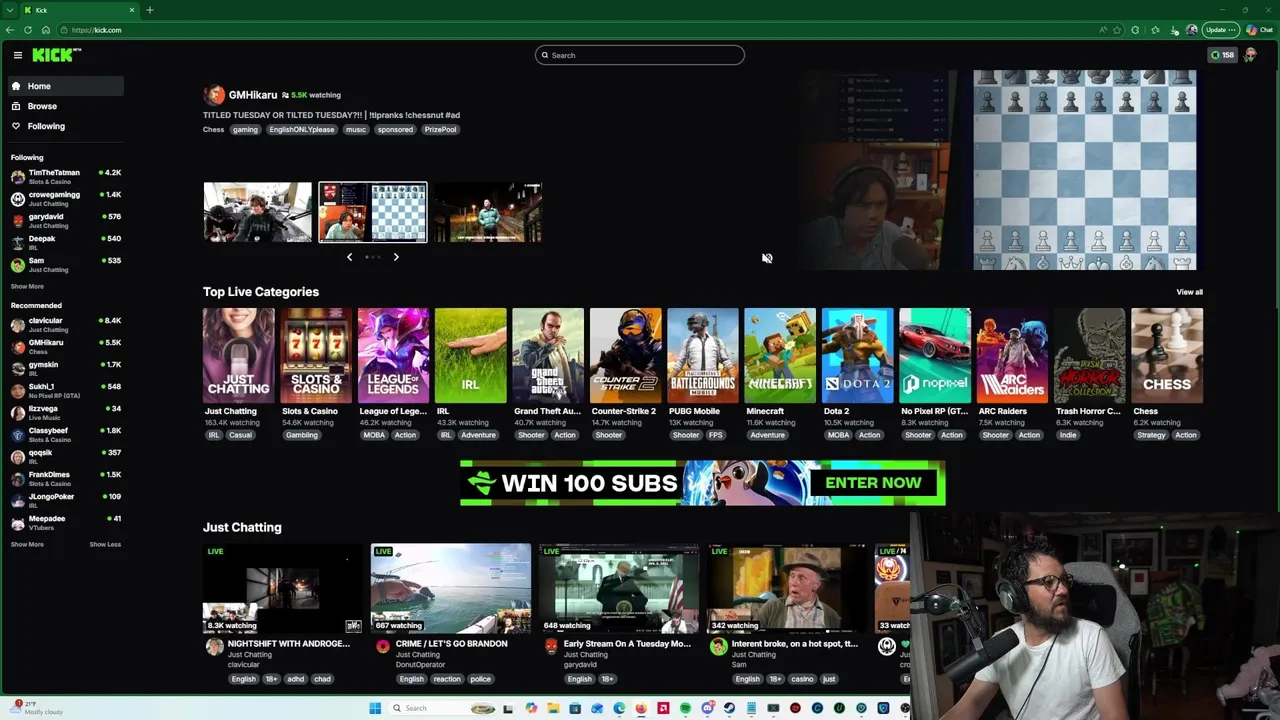The height and width of the screenshot is (720, 1280).
Task: Open GMHikaru channel name link
Action: click(x=253, y=95)
